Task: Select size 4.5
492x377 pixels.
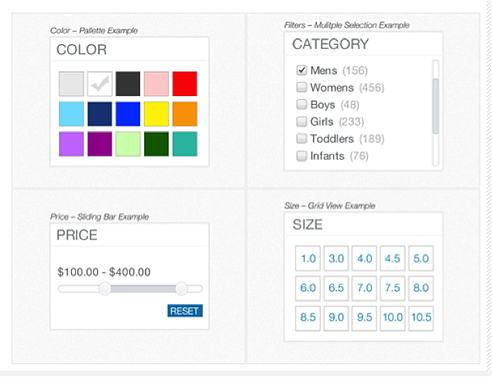Action: tap(393, 258)
